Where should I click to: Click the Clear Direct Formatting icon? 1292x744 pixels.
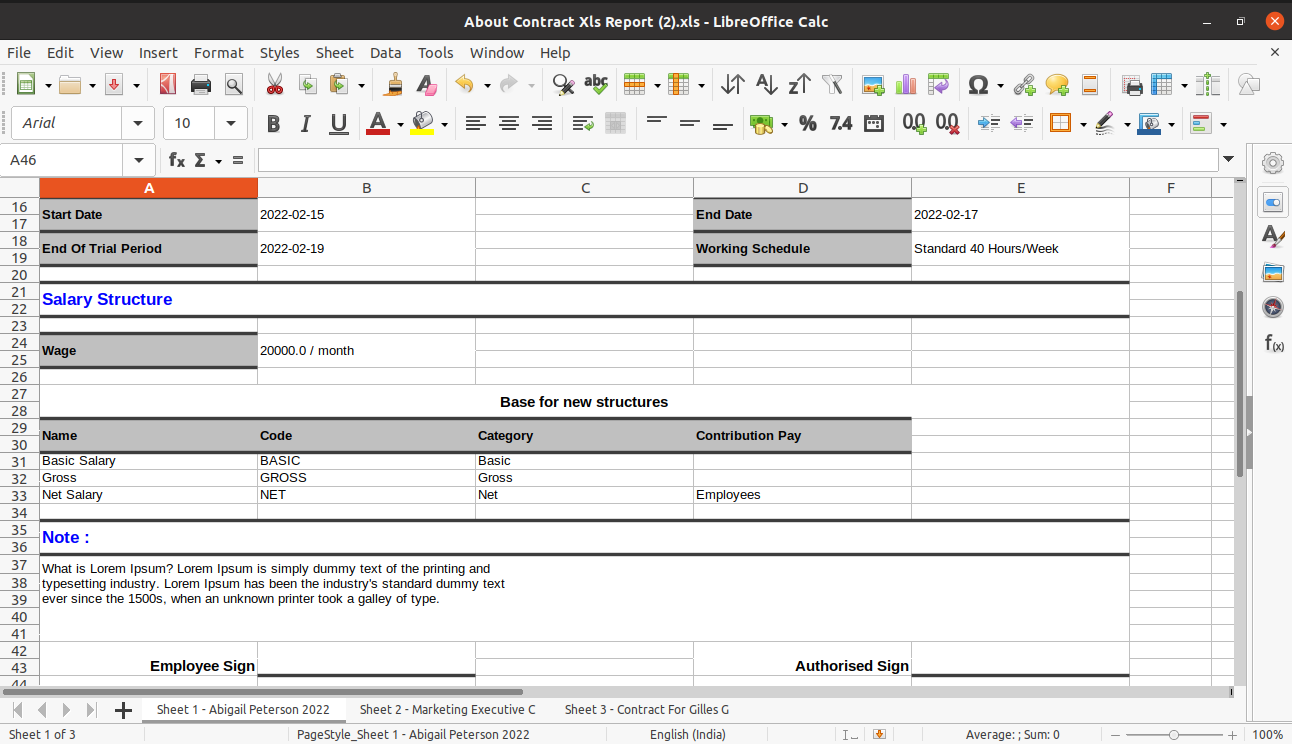pos(427,85)
